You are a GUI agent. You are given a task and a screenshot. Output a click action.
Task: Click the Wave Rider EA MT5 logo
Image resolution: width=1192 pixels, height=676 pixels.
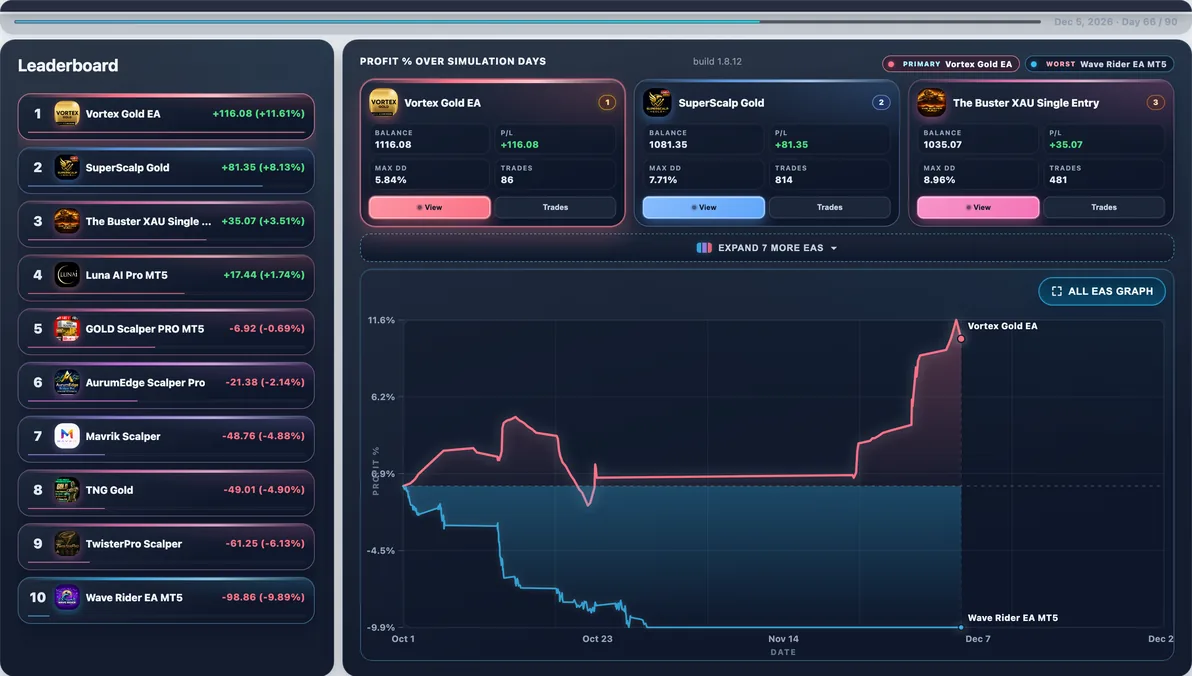[x=67, y=598]
